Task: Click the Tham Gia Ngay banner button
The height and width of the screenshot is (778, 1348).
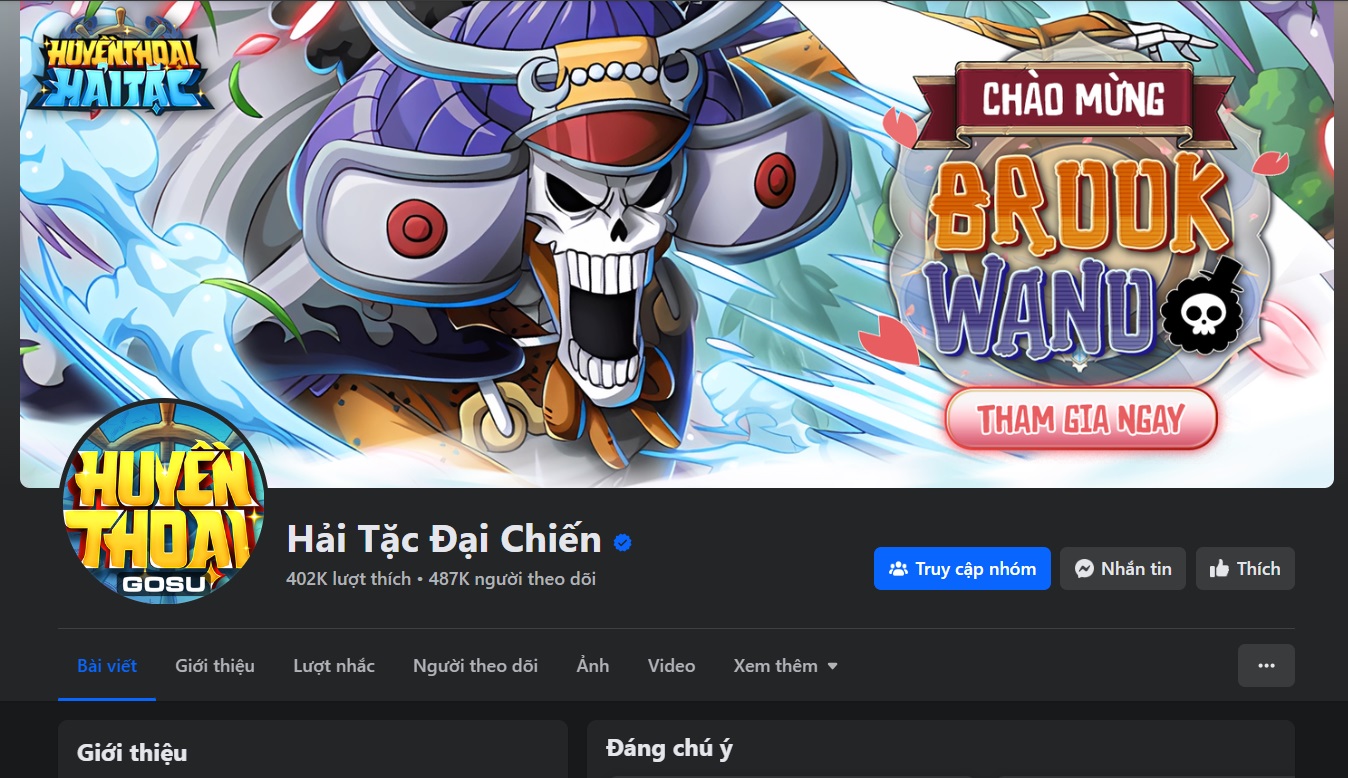Action: click(x=1081, y=418)
